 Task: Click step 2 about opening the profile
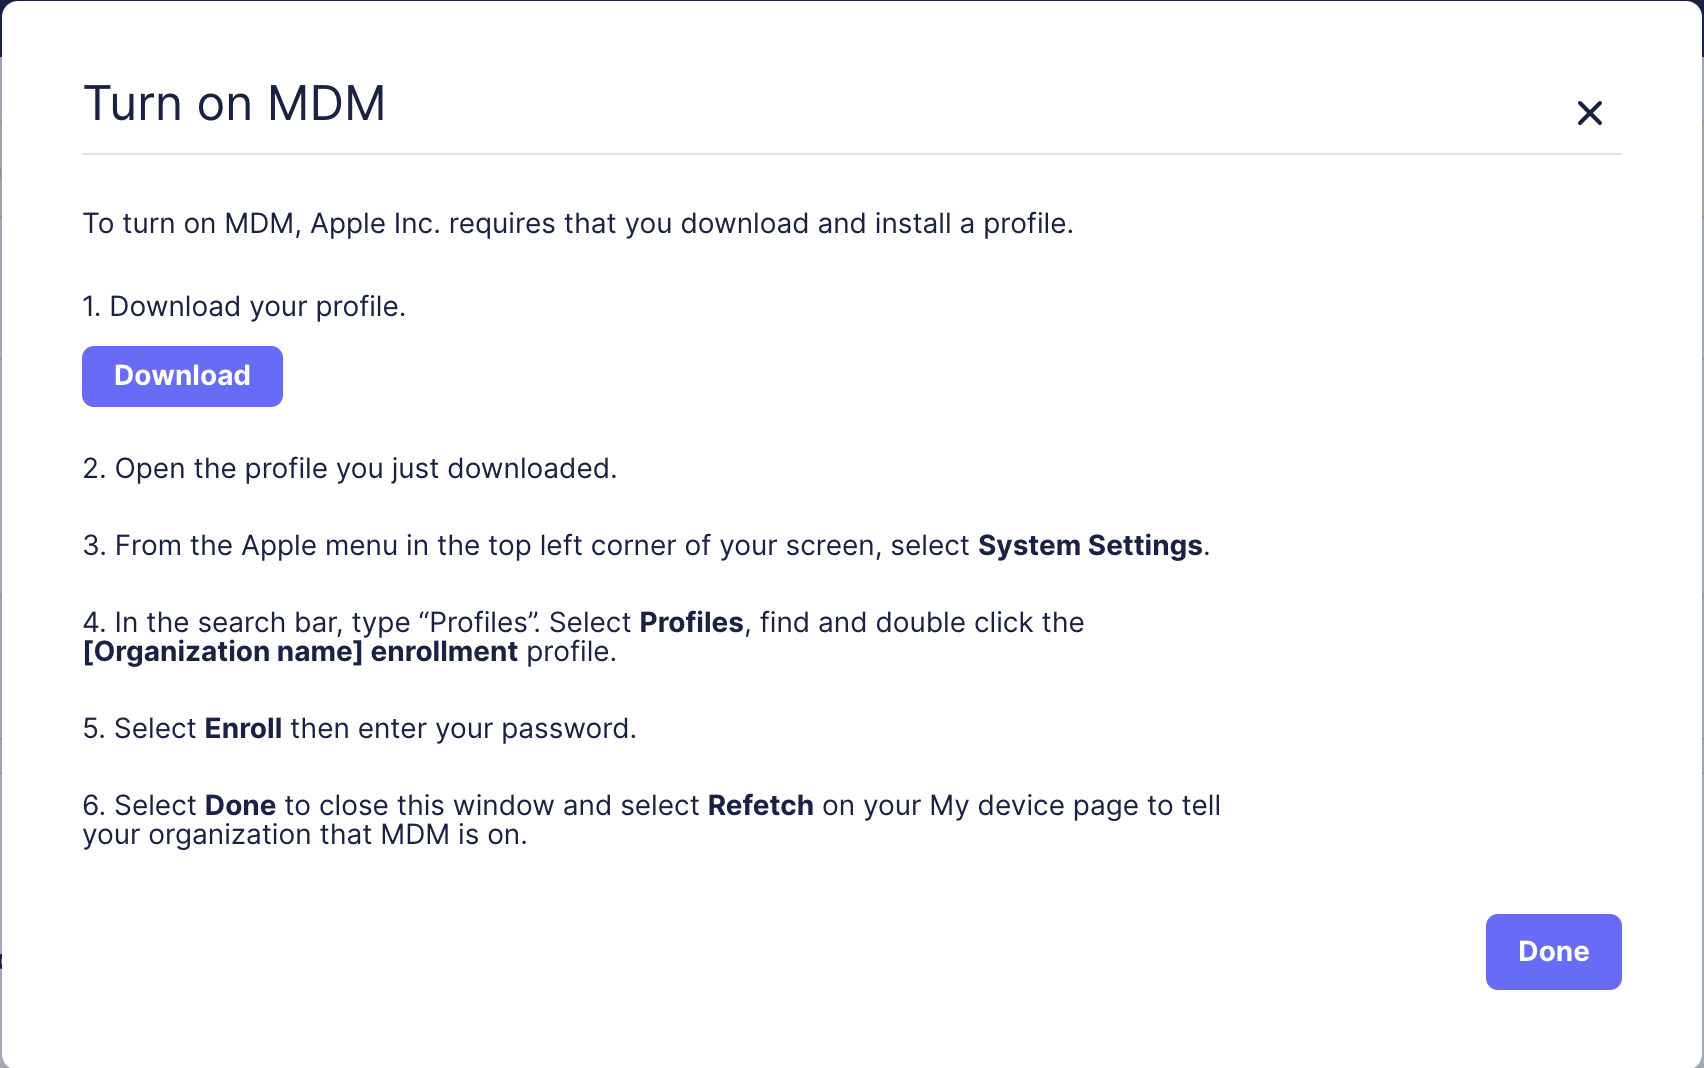click(350, 468)
